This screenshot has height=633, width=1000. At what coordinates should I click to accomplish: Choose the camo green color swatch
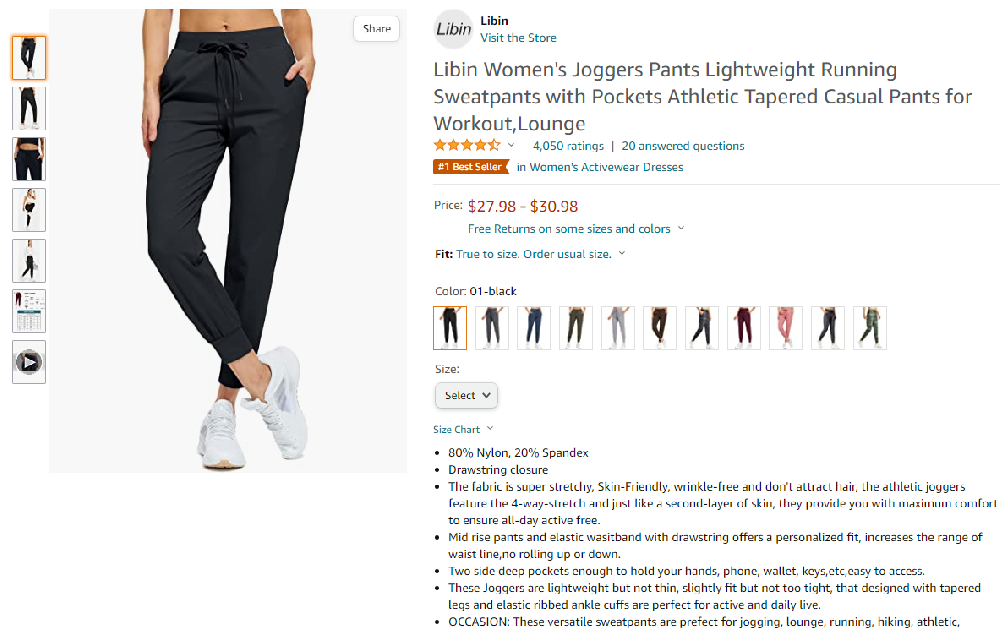coord(870,328)
